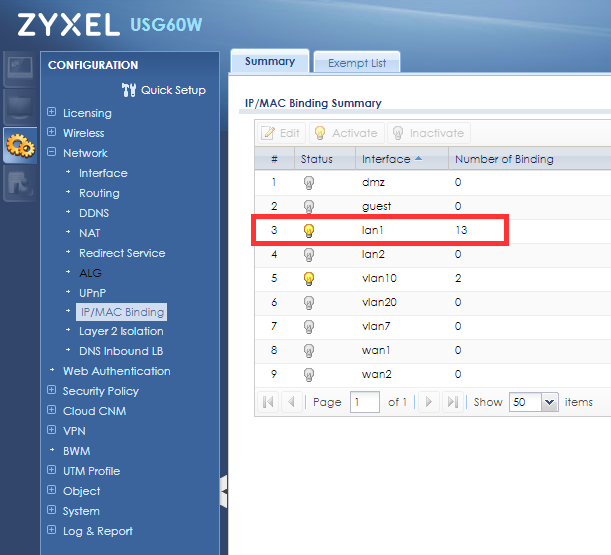Click the grey bulb status for dmz

[x=309, y=183]
